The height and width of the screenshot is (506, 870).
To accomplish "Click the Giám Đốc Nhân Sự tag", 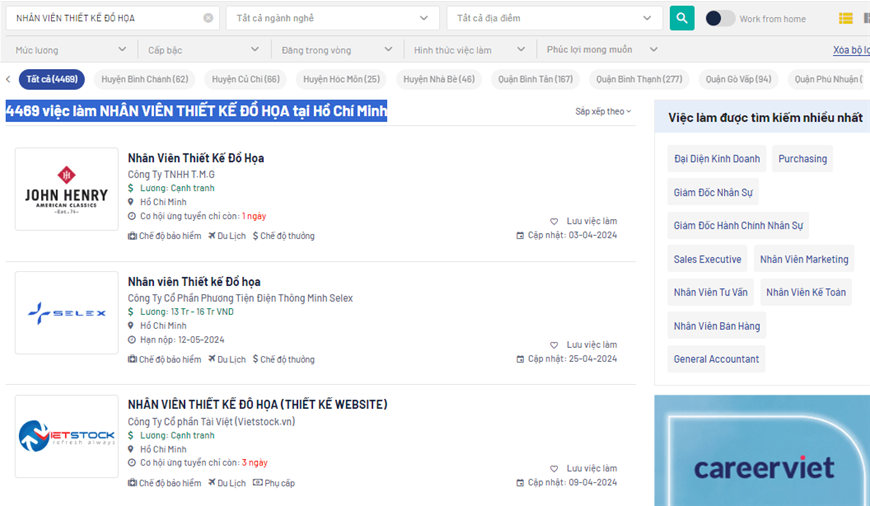I will point(713,193).
